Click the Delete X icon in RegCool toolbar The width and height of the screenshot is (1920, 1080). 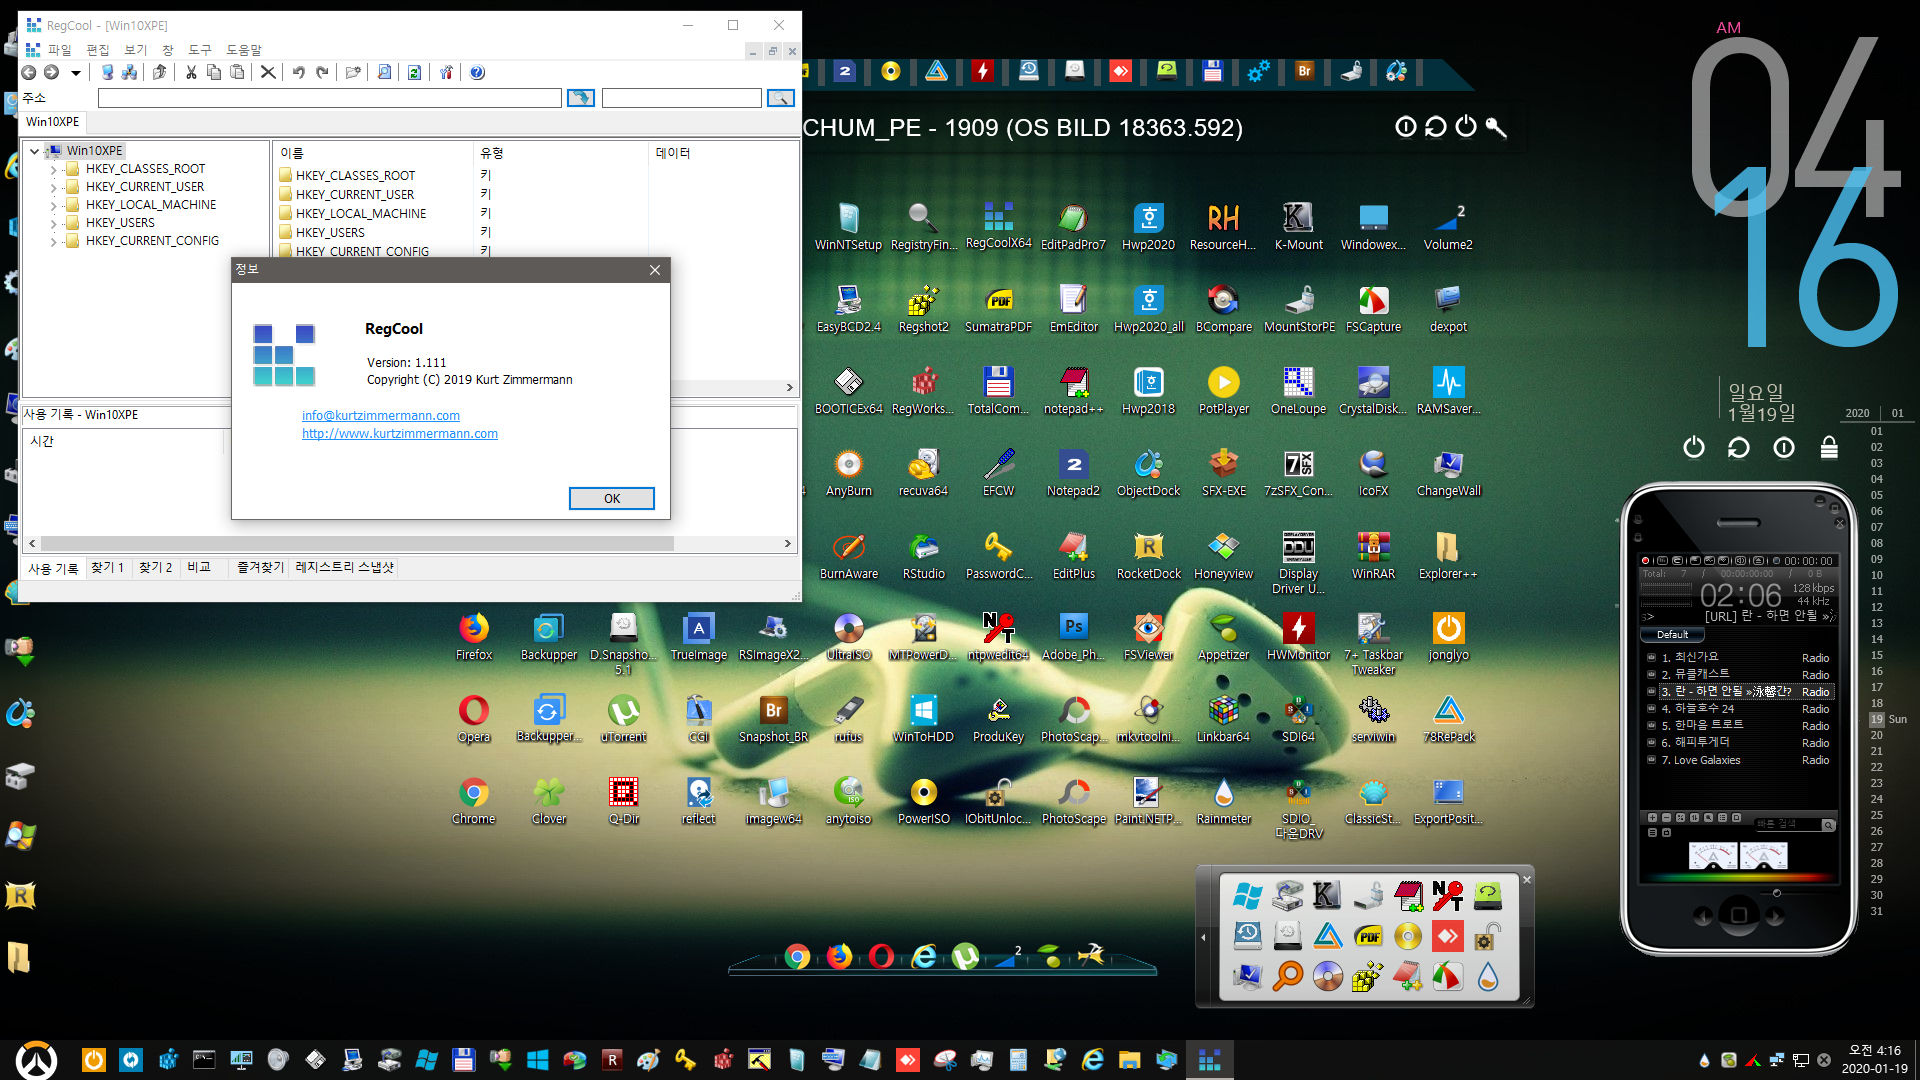[268, 72]
